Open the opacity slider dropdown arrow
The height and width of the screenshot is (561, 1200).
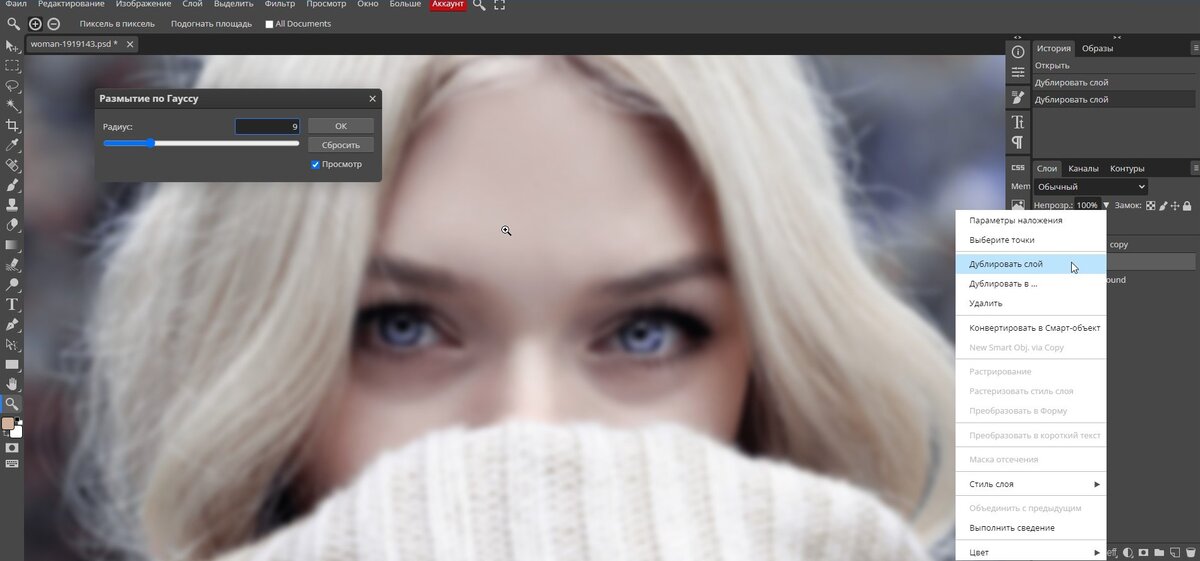[1106, 205]
